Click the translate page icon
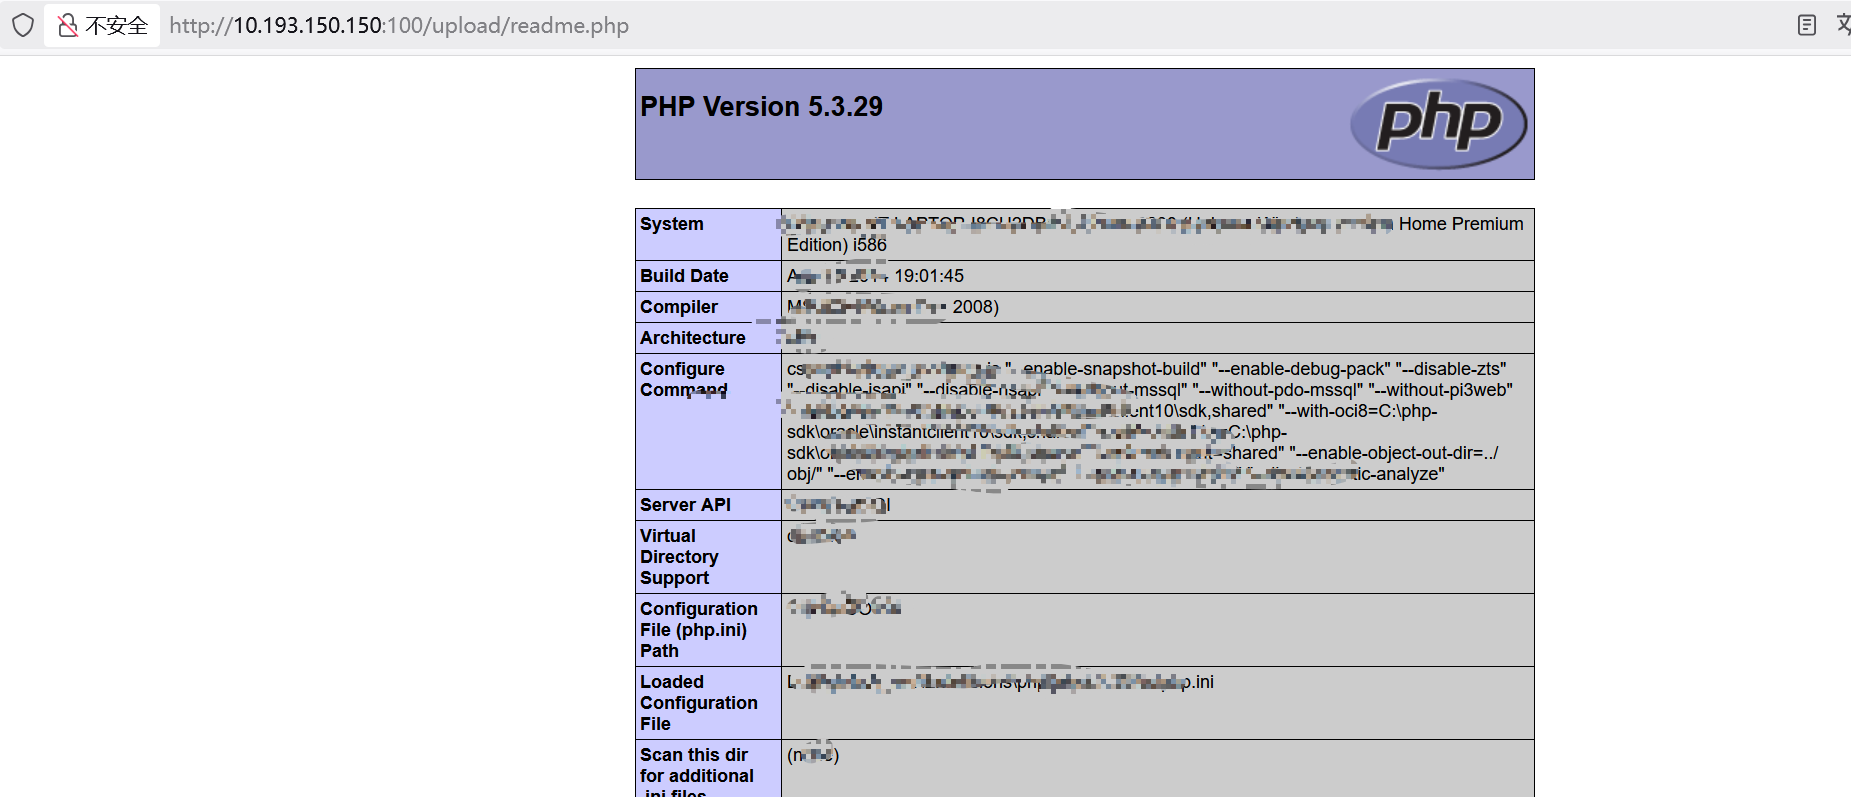The height and width of the screenshot is (797, 1851). point(1842,24)
